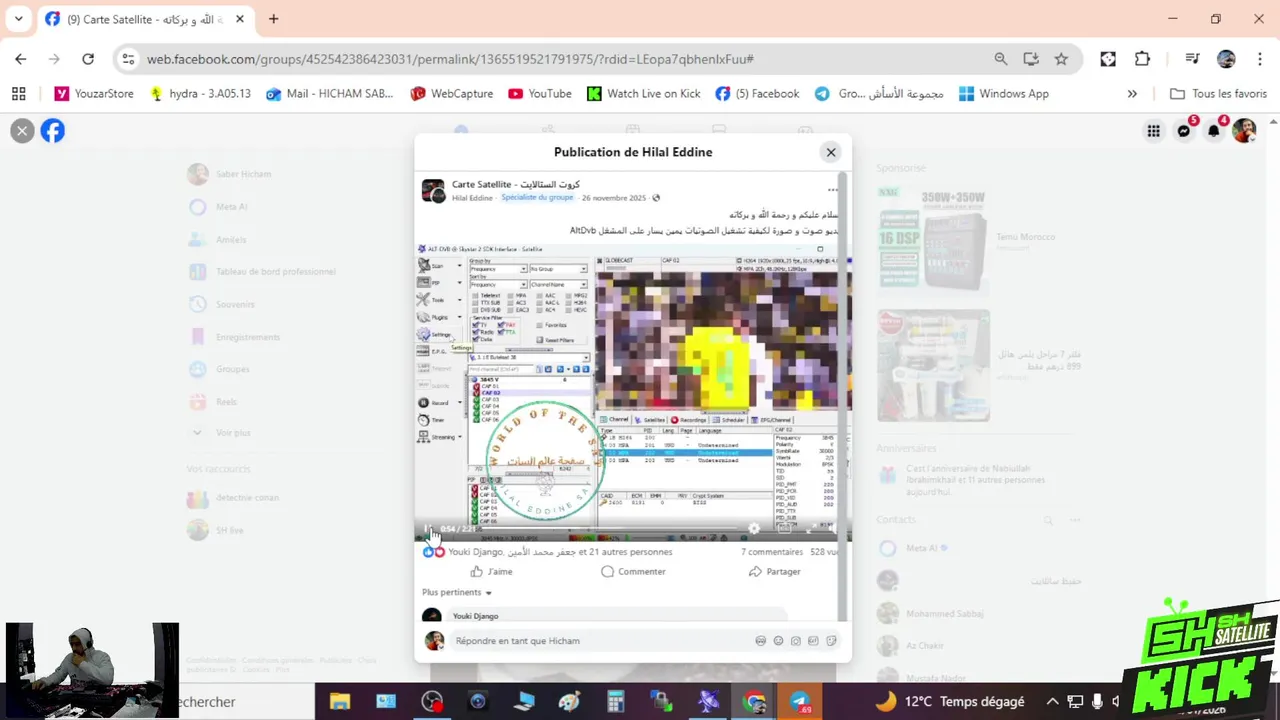Expand the Plus pertinents sort dropdown
This screenshot has height=720, width=1280.
457,592
